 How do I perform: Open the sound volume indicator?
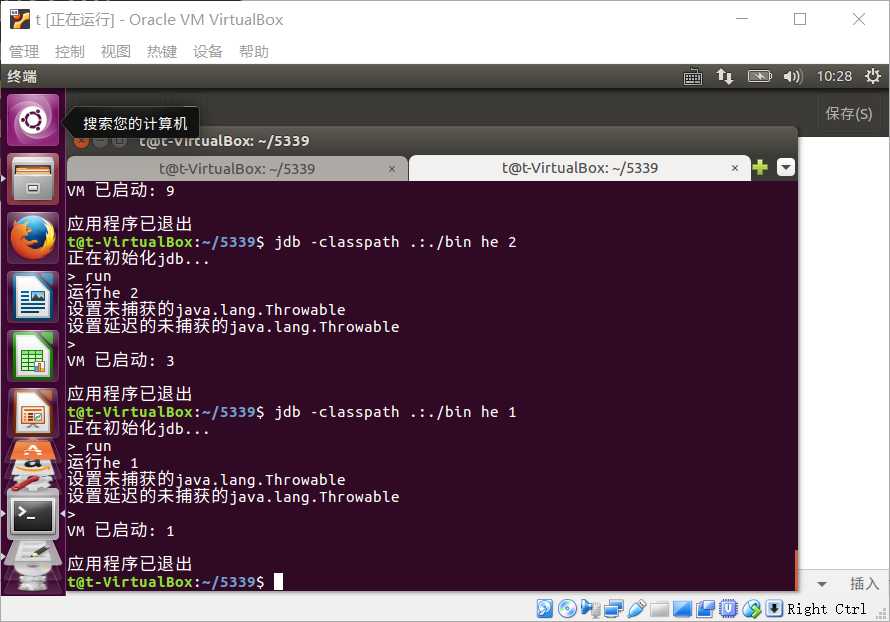click(792, 76)
